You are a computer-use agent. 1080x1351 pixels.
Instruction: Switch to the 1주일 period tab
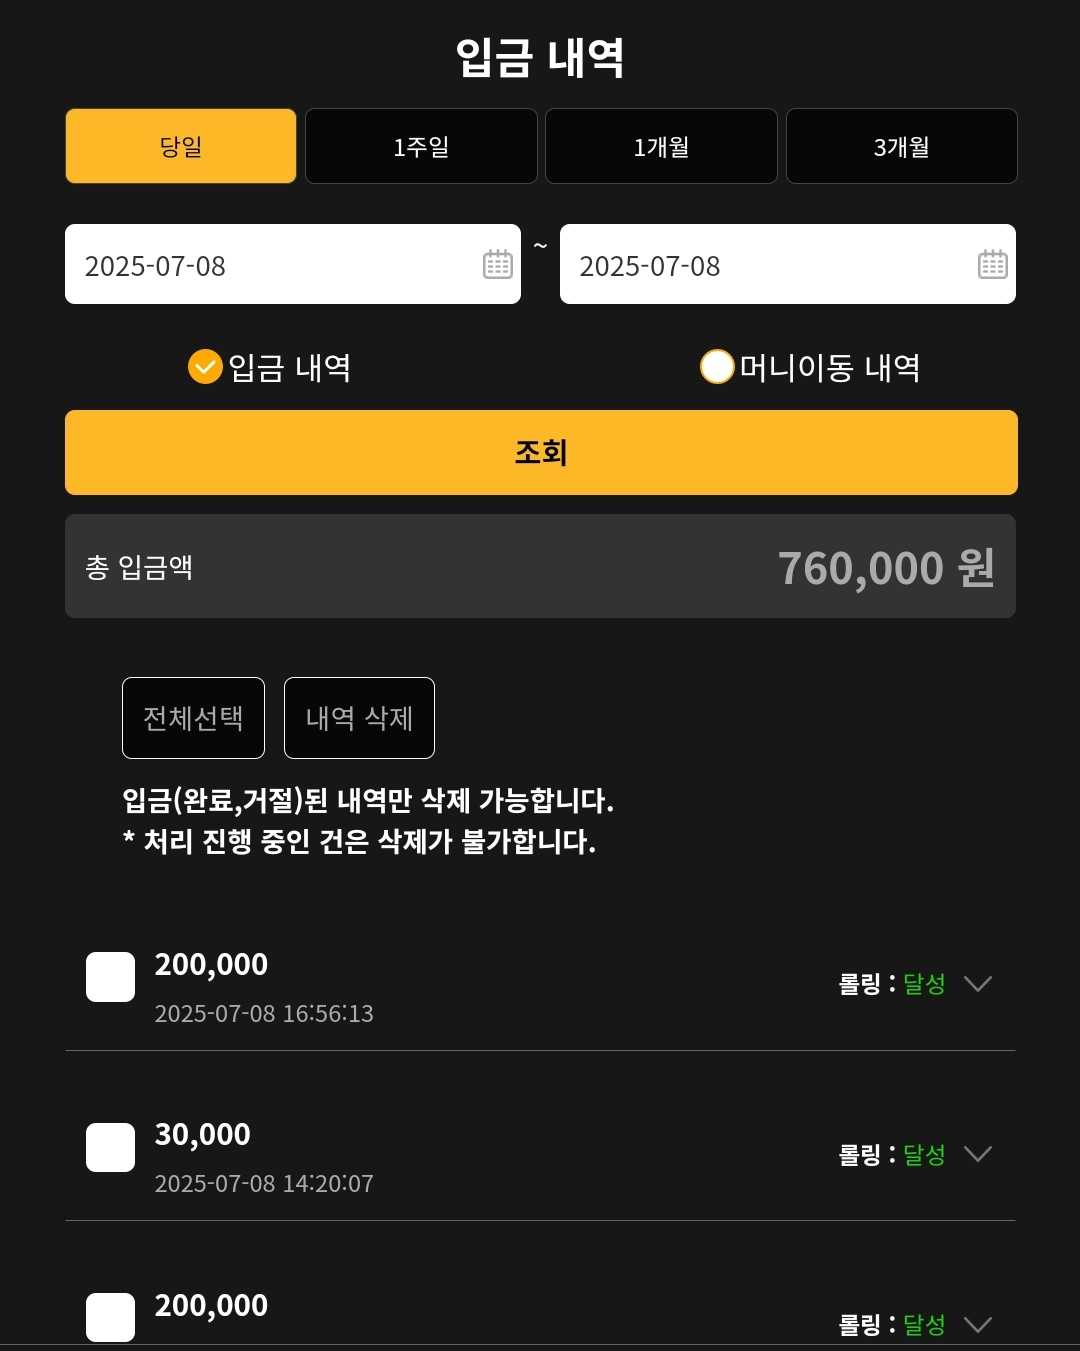pos(421,146)
